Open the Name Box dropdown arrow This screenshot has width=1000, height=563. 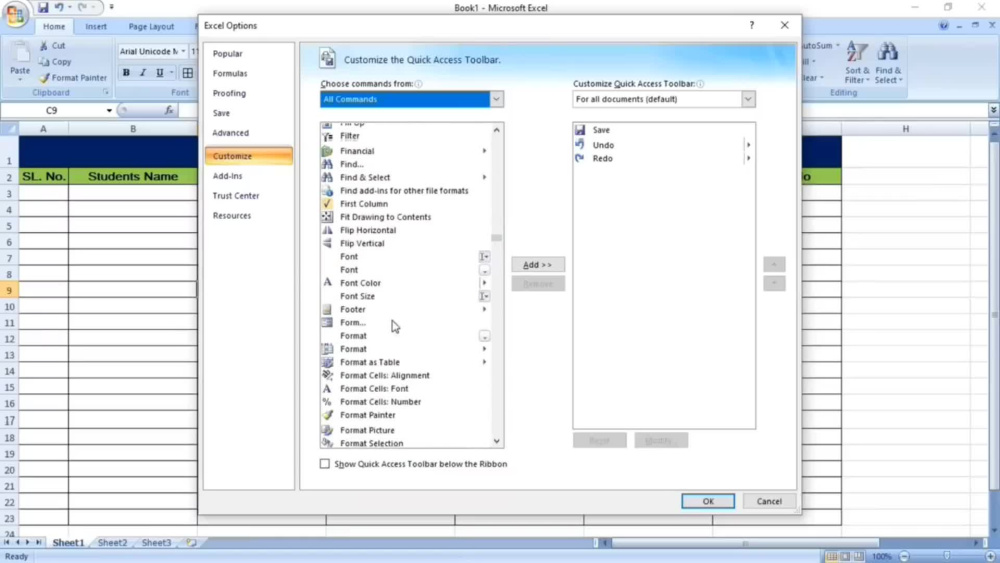coord(109,110)
